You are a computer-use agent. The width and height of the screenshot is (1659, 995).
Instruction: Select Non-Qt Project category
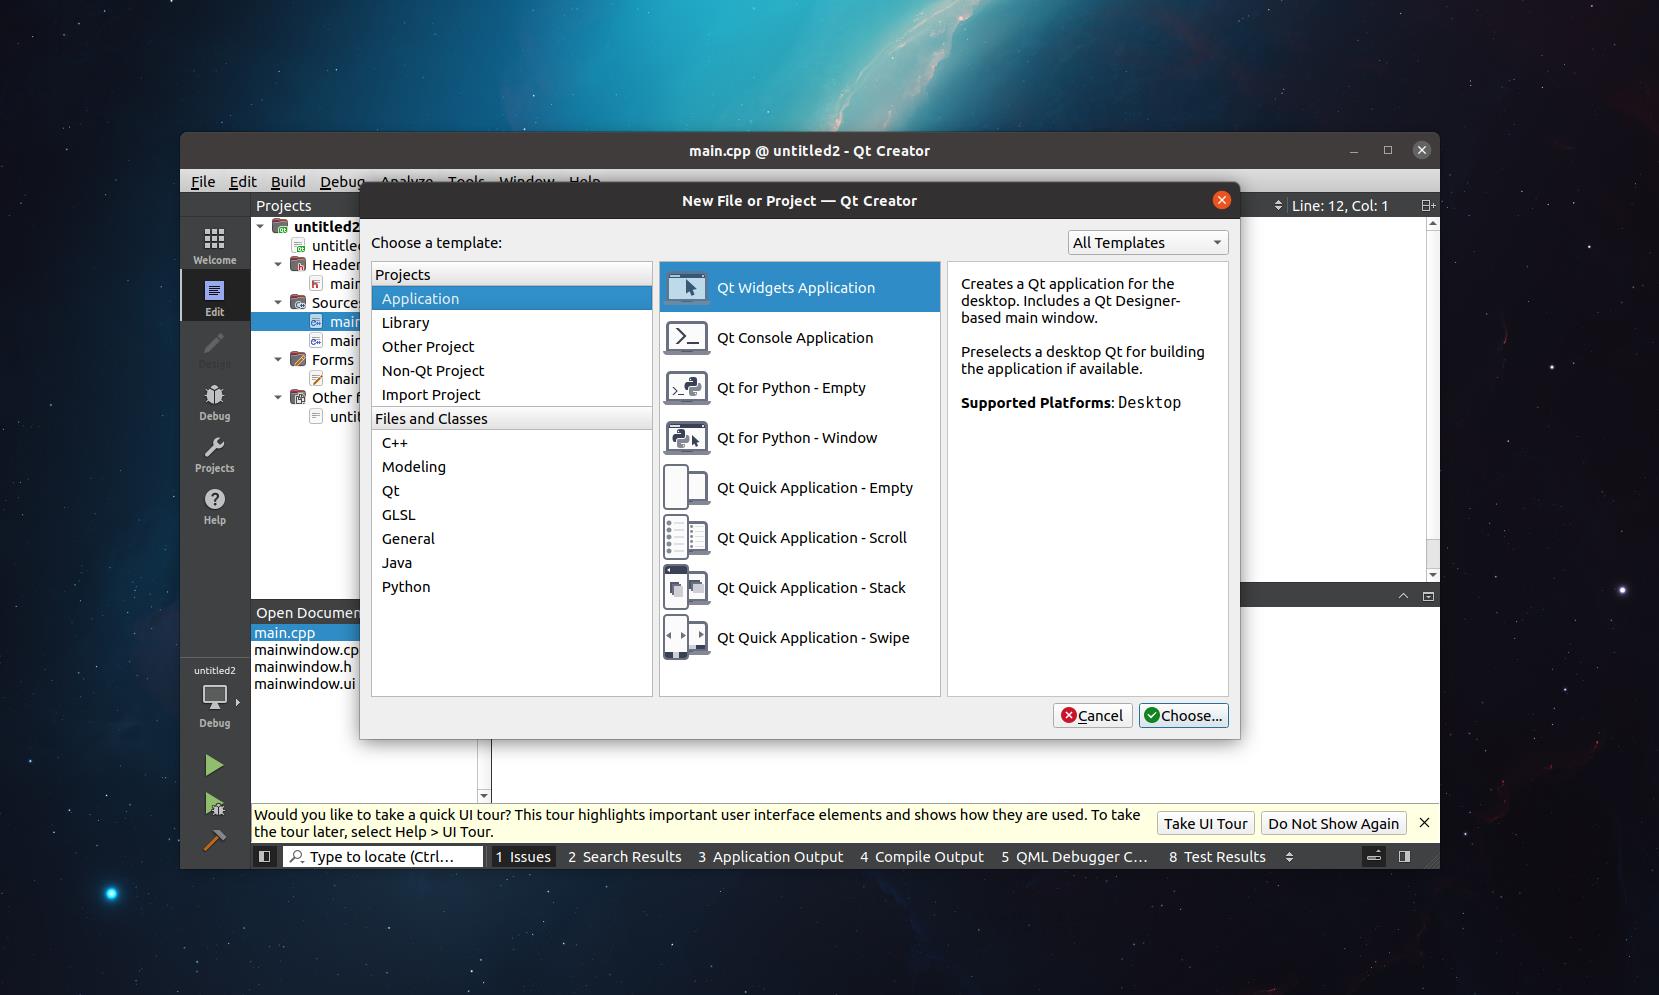(x=511, y=370)
